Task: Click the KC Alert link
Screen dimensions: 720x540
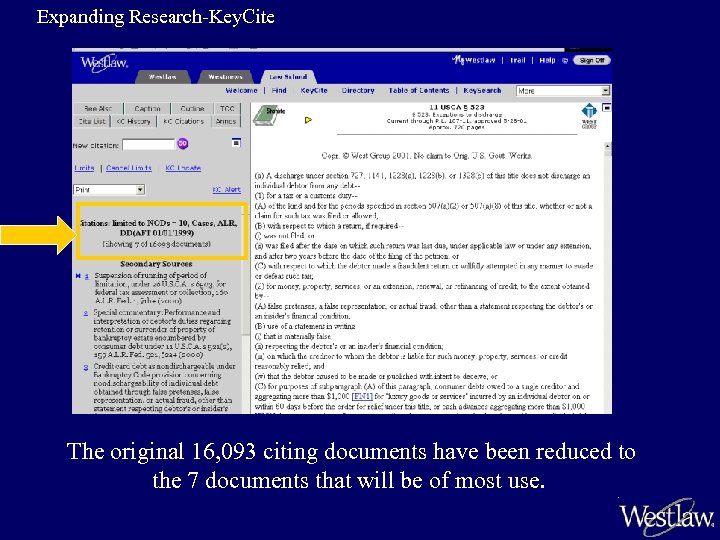Action: [226, 190]
